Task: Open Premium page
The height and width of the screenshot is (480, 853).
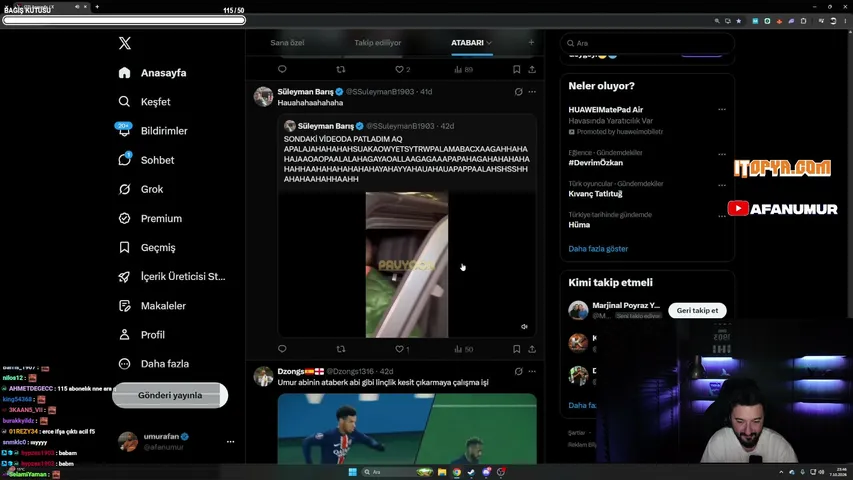Action: 150,218
